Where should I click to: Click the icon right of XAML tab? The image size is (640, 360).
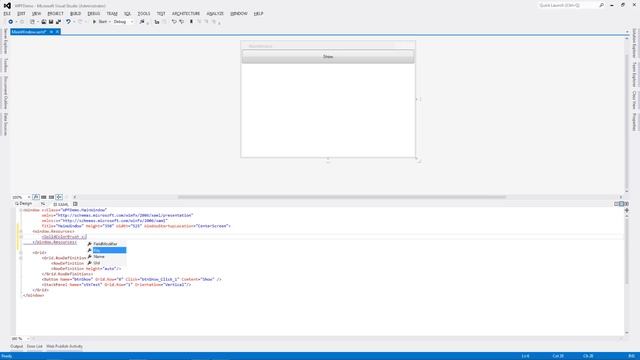[75, 204]
